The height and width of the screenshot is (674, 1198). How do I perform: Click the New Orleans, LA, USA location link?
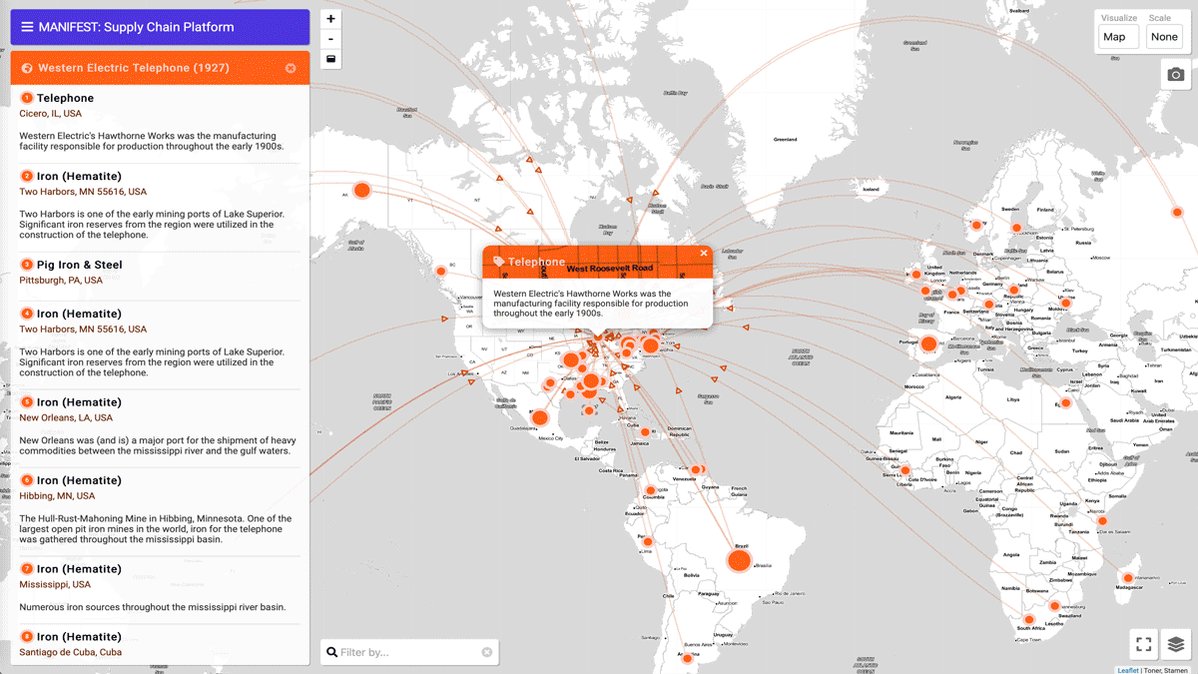coord(66,418)
